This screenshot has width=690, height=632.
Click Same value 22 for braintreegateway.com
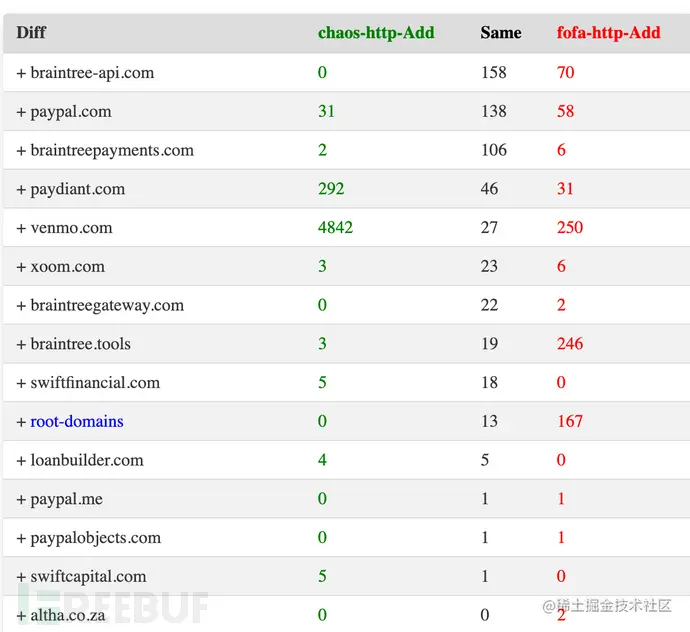(x=489, y=305)
